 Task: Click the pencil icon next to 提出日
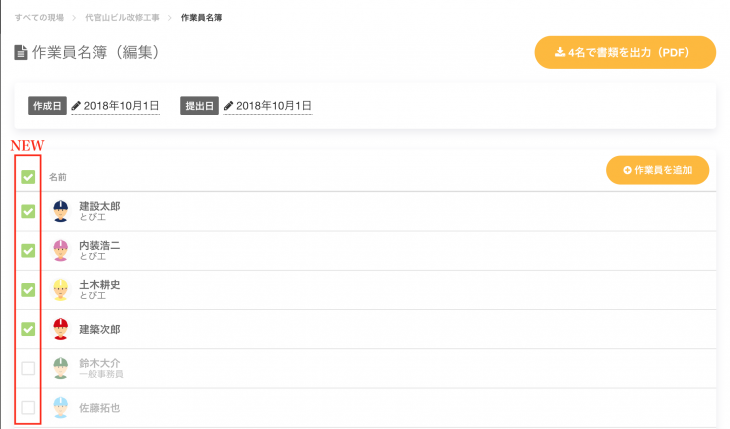pos(228,106)
